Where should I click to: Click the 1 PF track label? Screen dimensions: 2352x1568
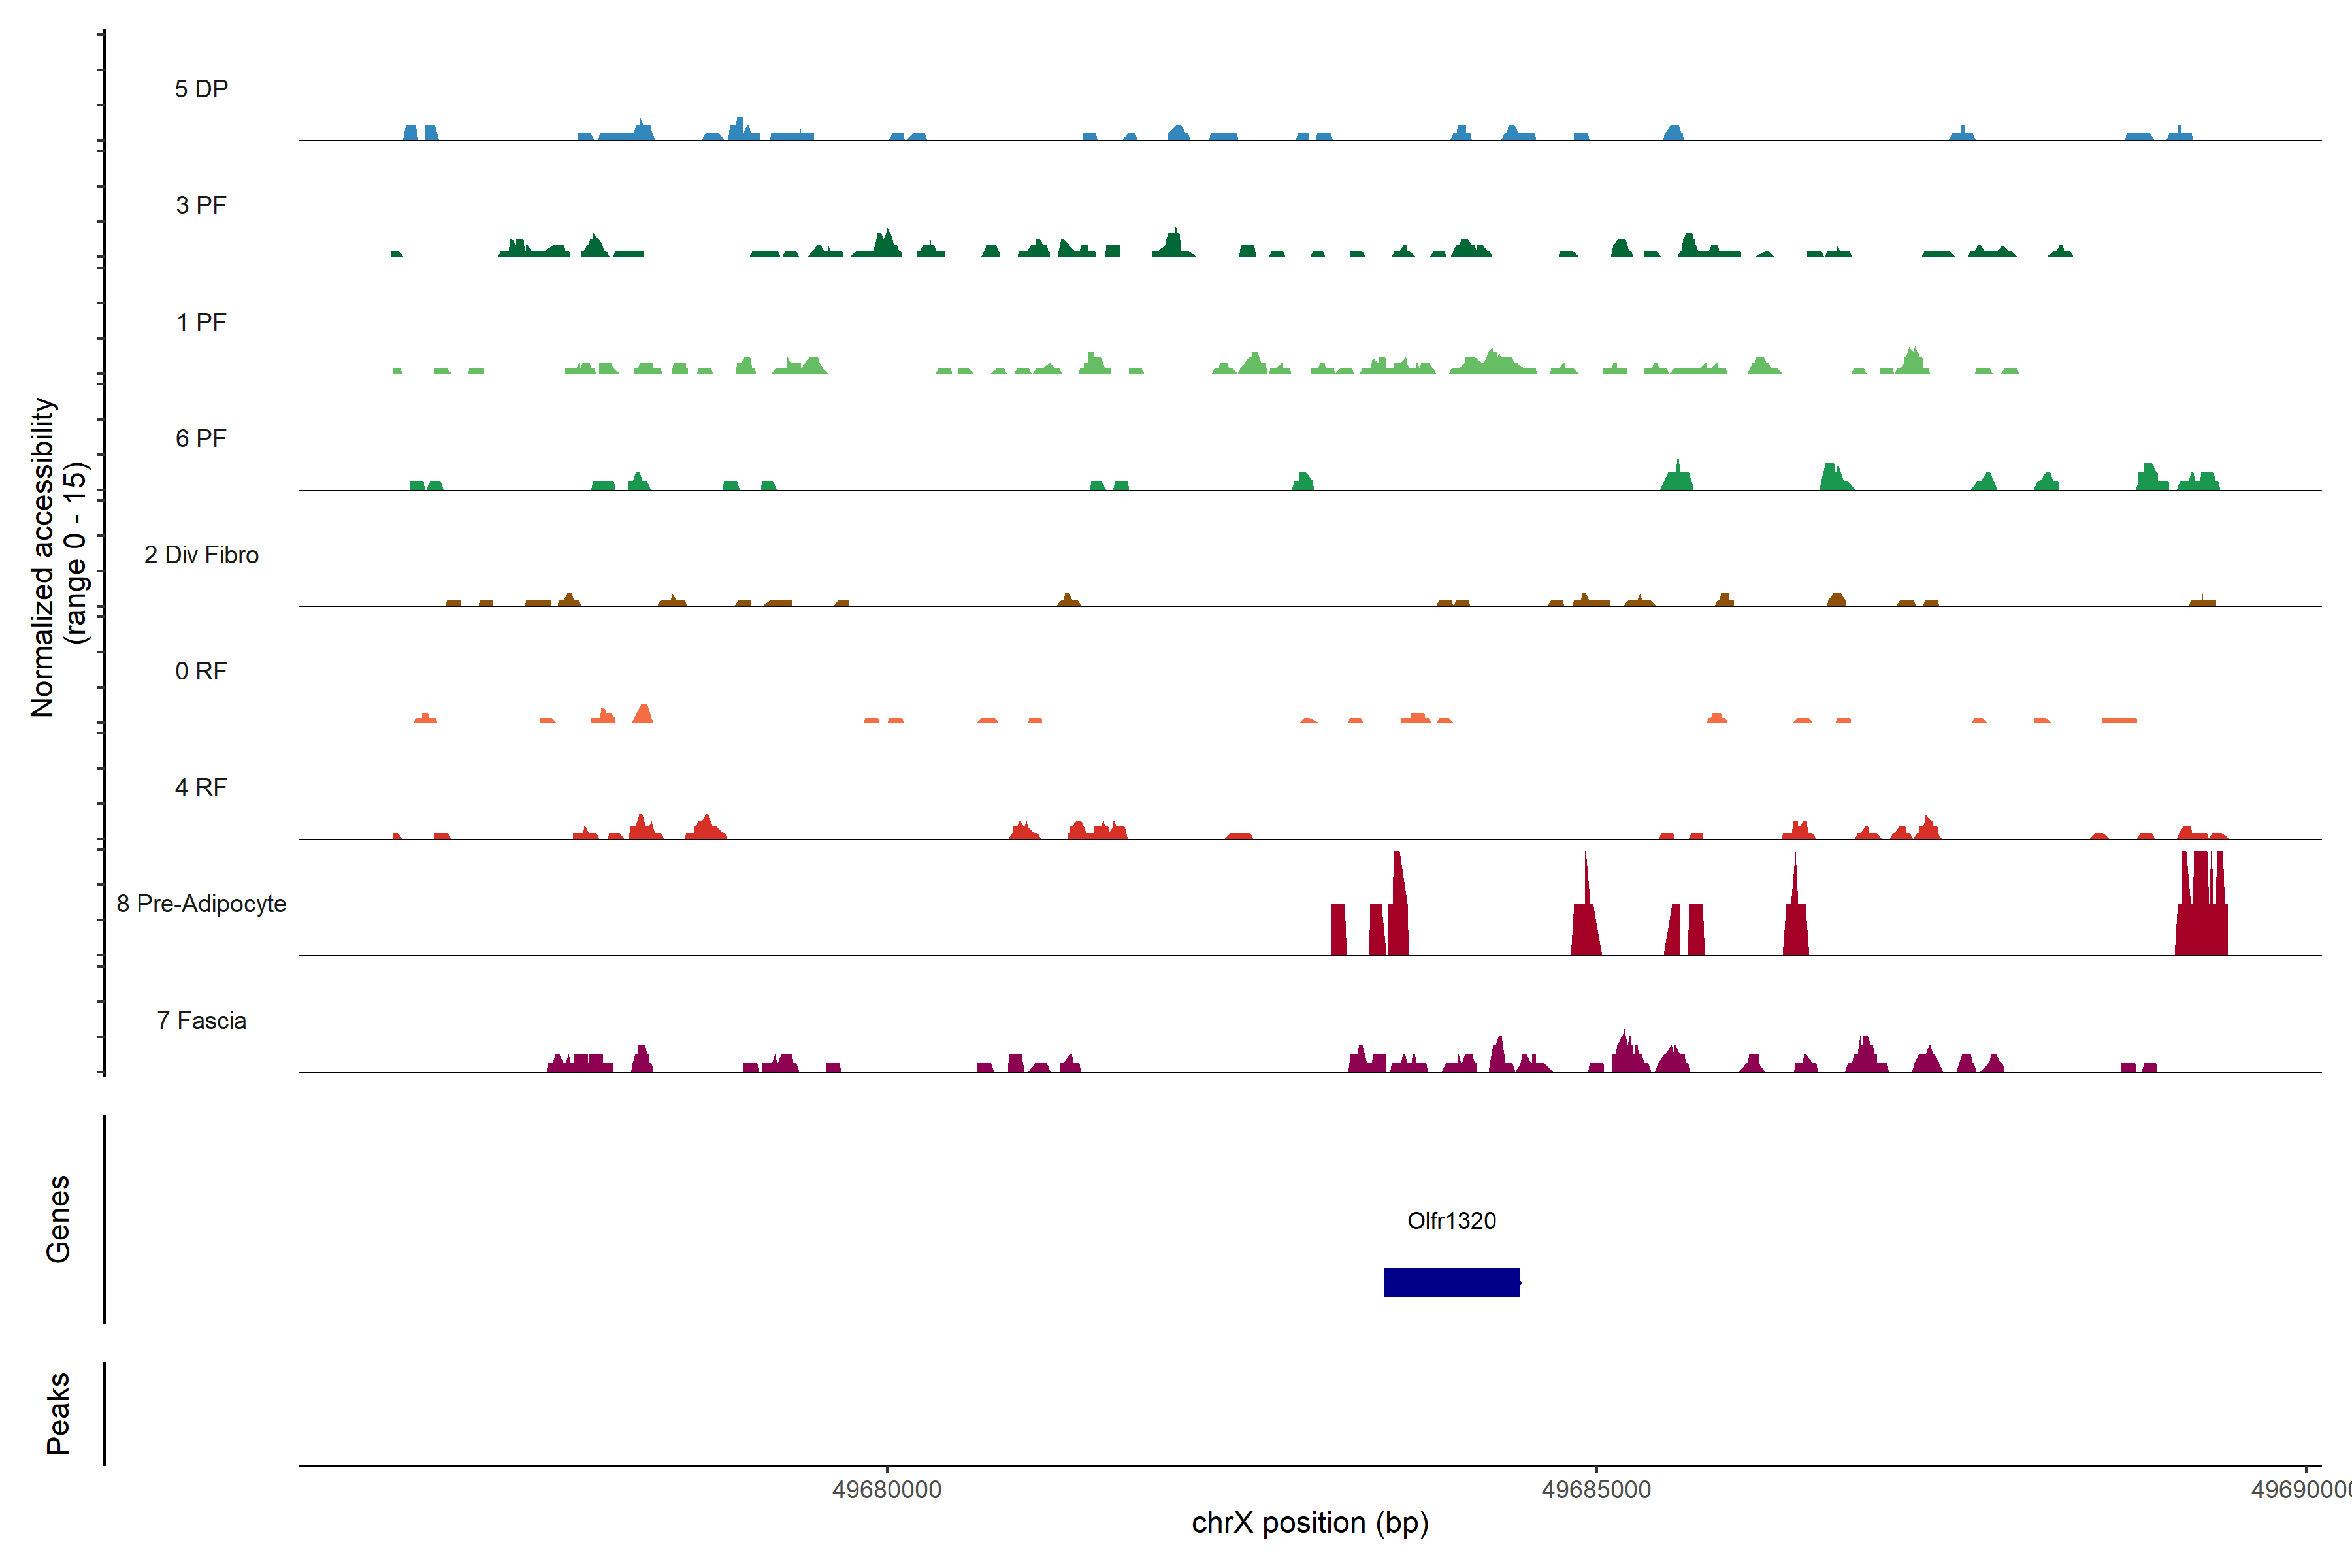coord(201,322)
